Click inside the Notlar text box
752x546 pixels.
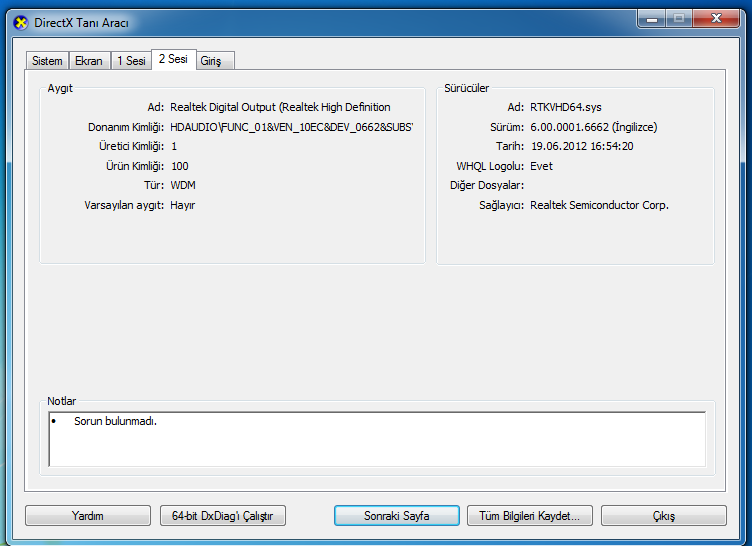click(x=376, y=439)
